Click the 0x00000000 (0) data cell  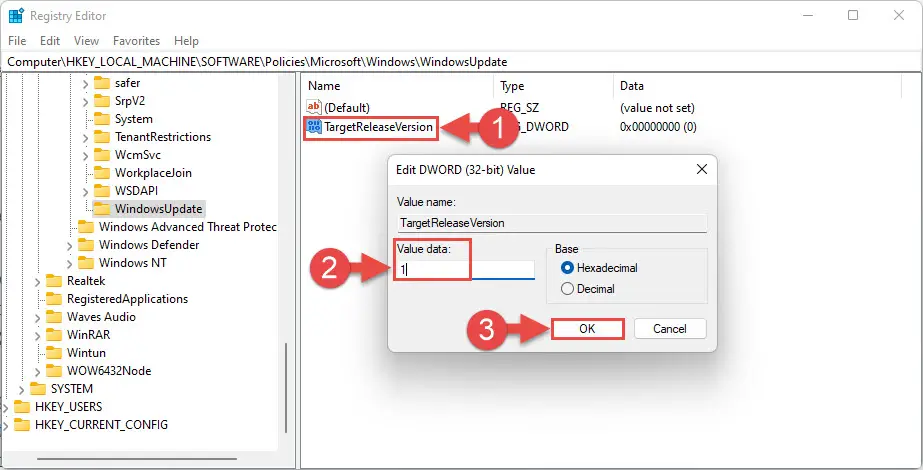pyautogui.click(x=658, y=127)
